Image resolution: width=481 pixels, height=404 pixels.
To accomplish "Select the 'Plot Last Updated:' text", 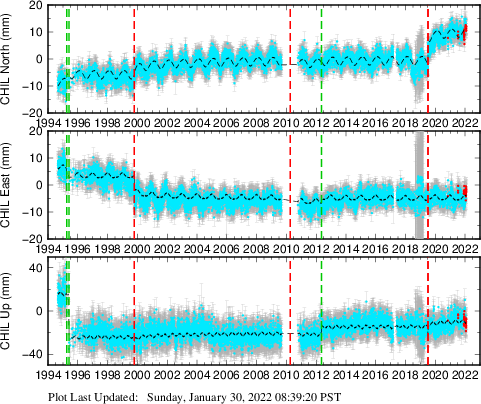I will tap(93, 397).
